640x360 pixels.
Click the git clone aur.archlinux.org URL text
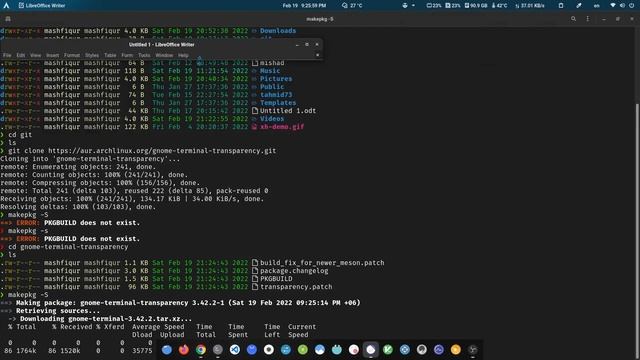coord(162,151)
